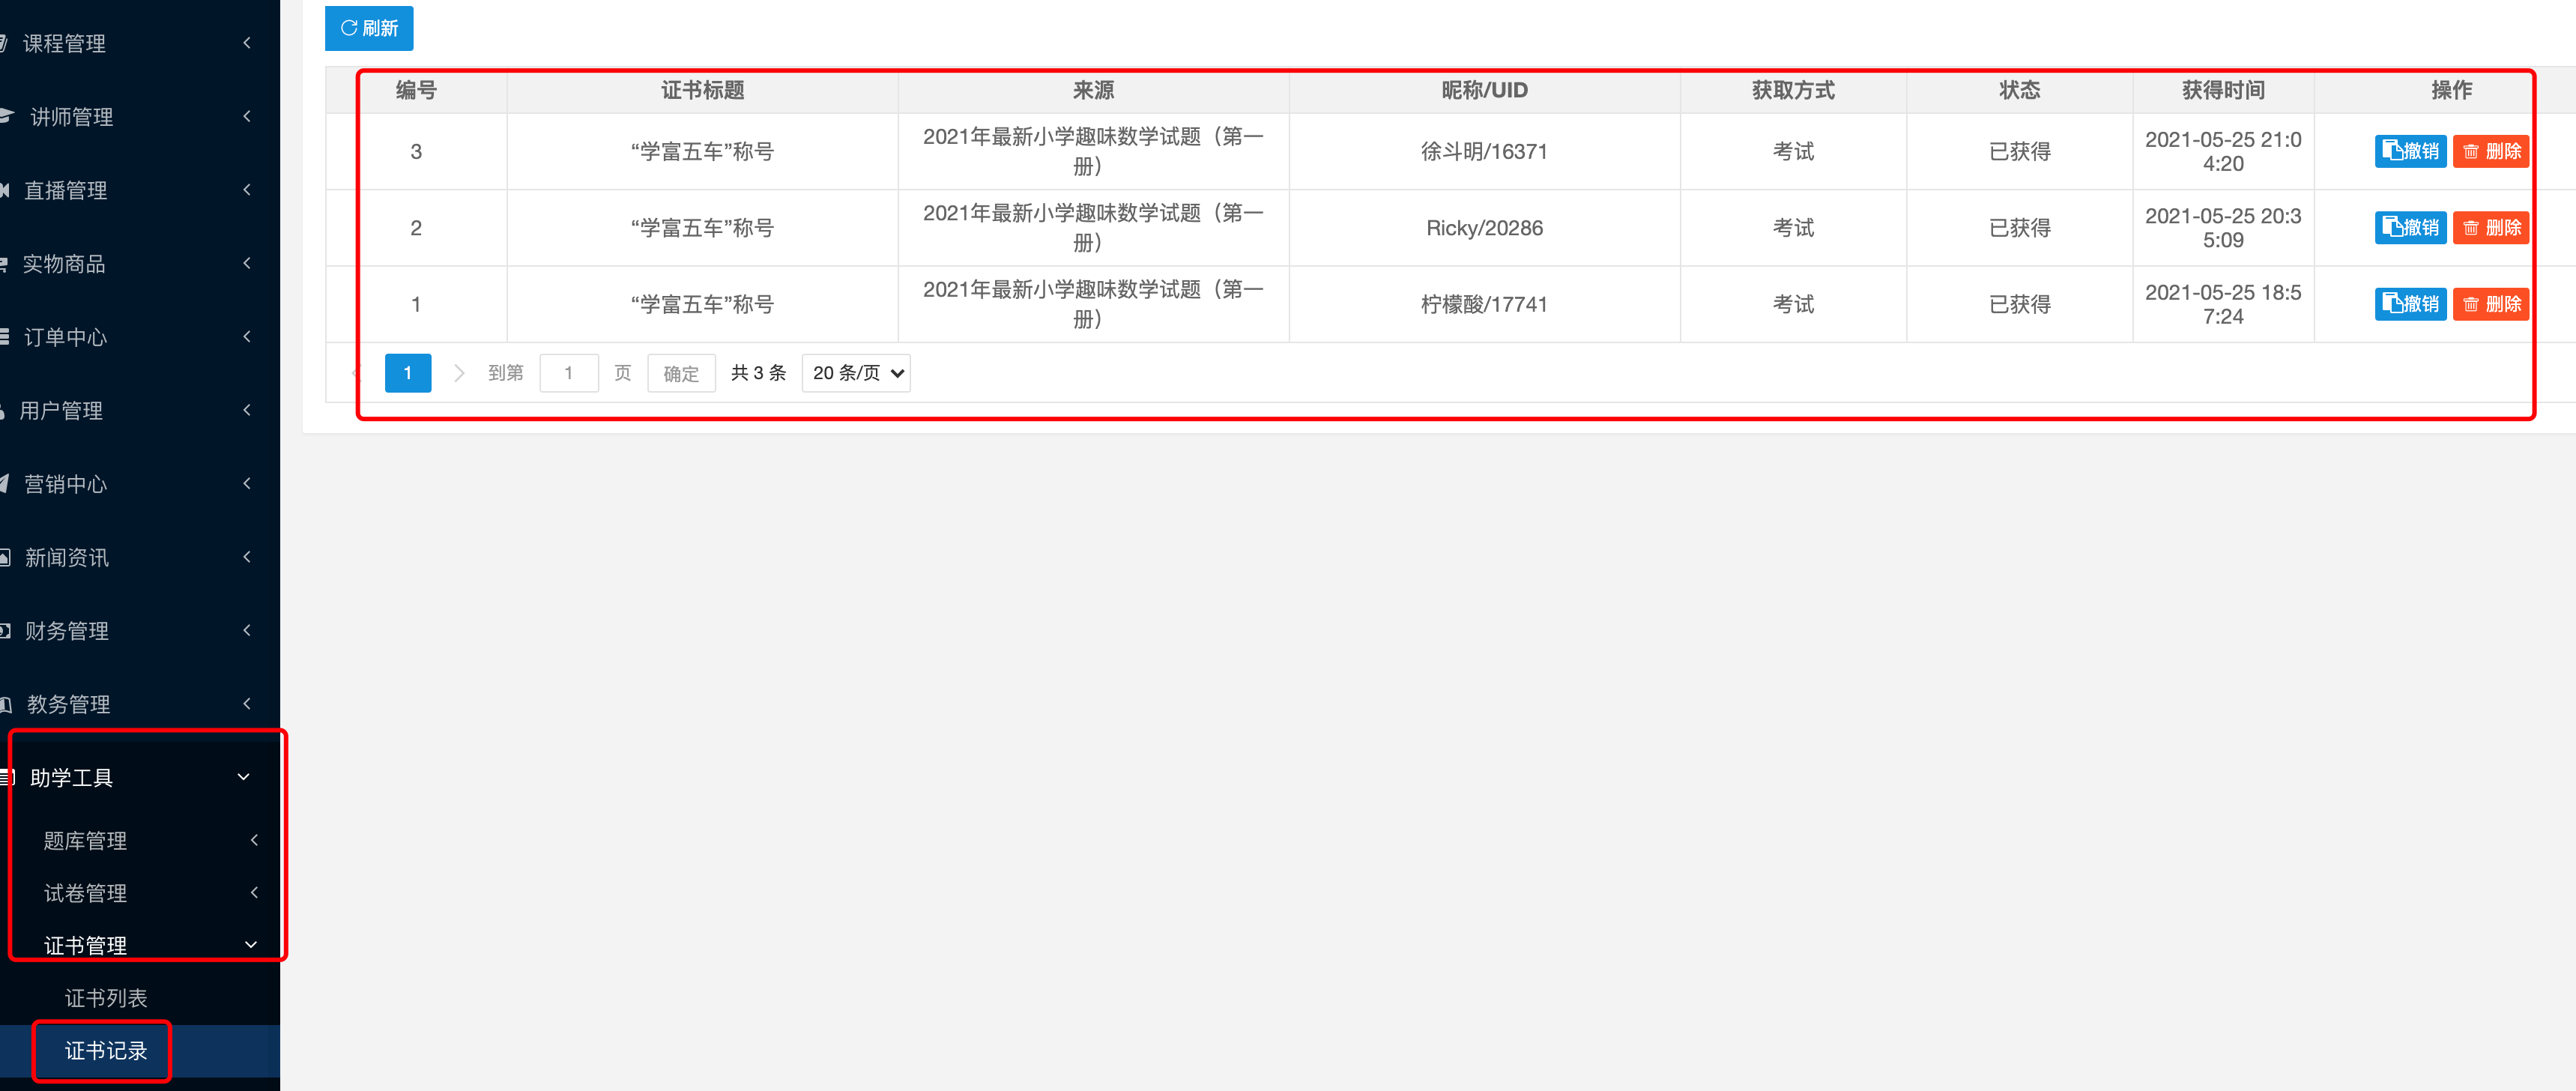
Task: Click the 状态 column header
Action: (2019, 90)
